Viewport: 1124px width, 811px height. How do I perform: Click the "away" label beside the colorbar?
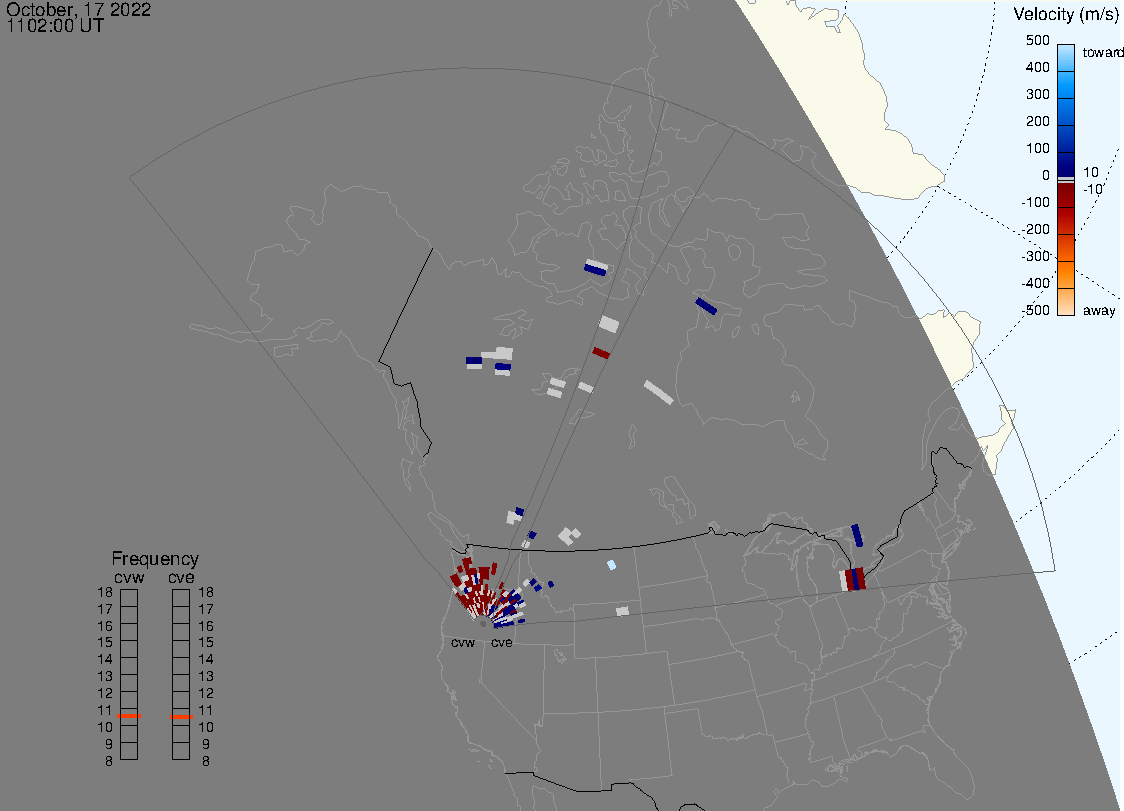click(1099, 310)
